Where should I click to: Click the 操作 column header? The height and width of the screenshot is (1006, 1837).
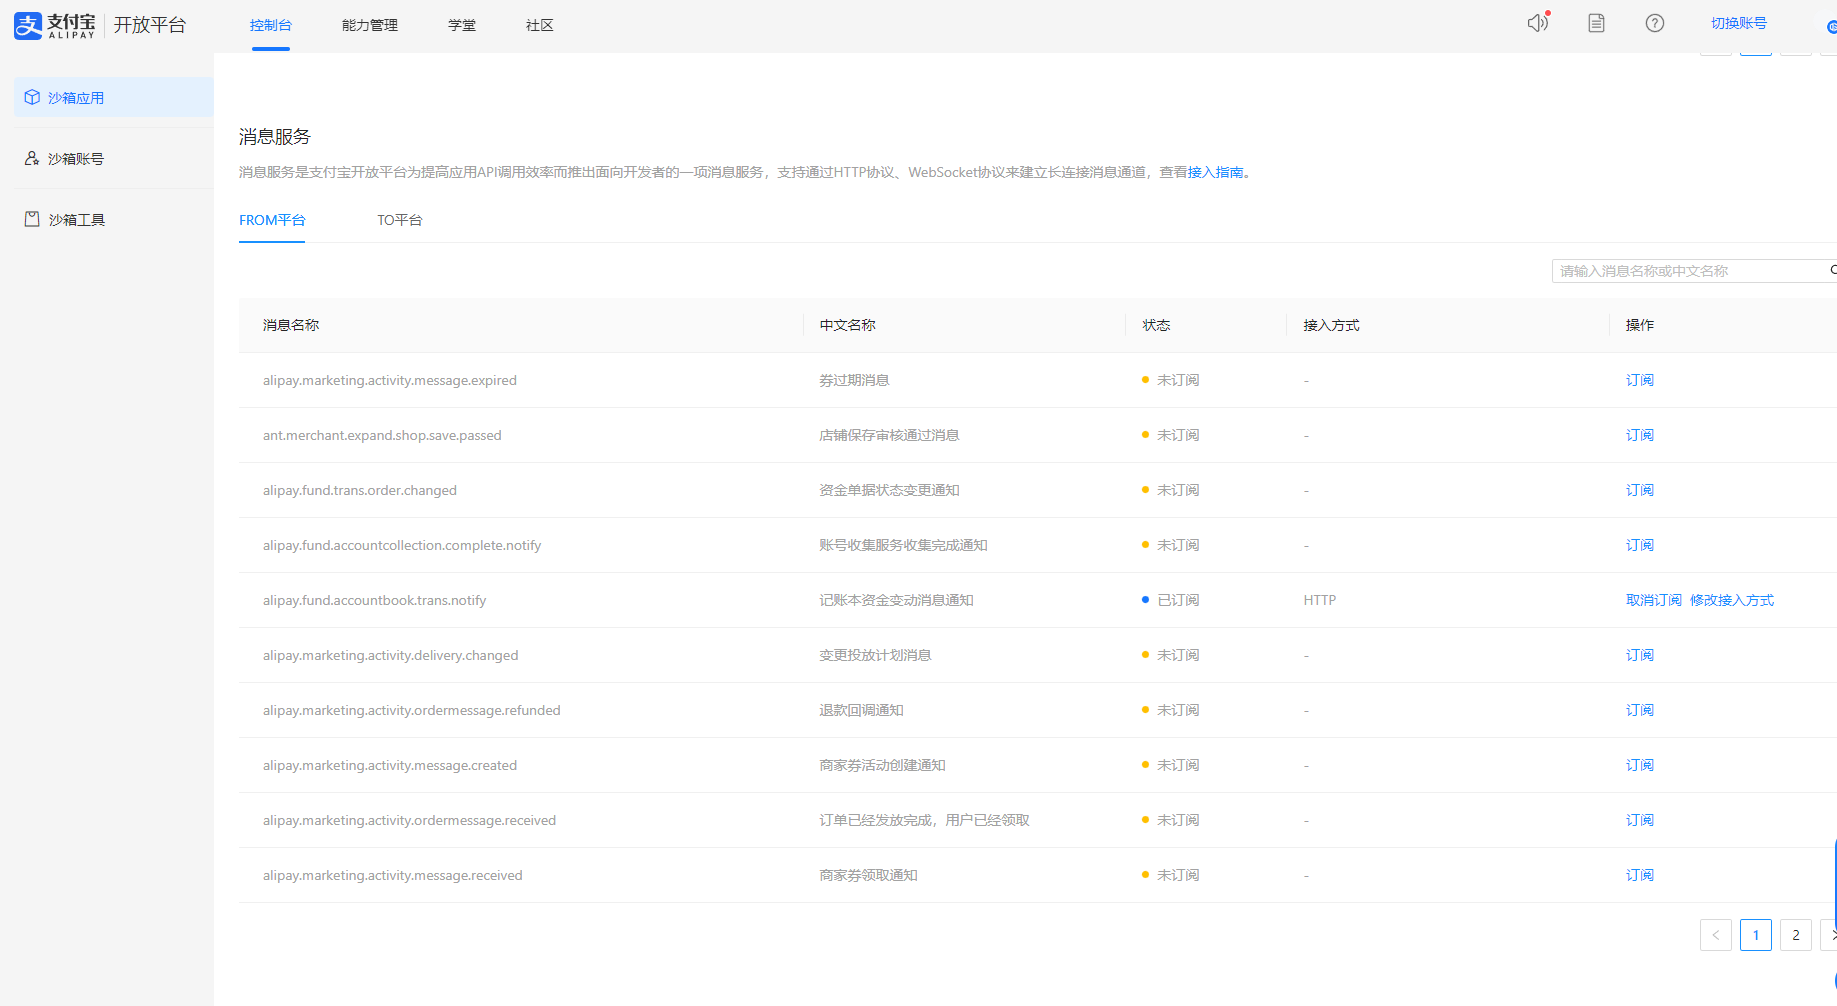click(x=1640, y=325)
